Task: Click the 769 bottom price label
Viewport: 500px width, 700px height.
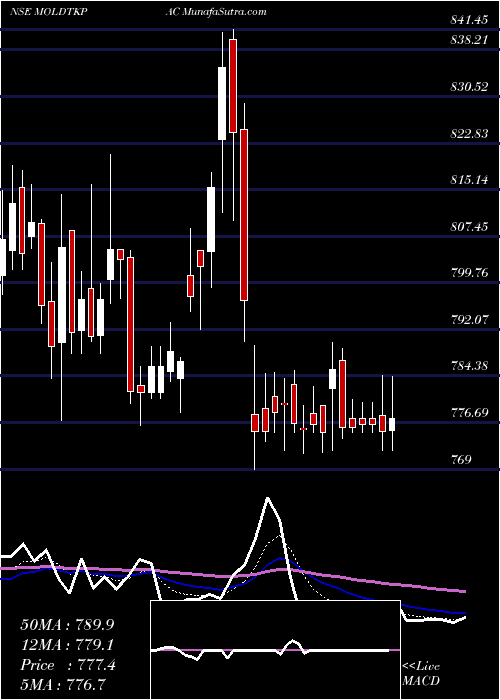Action: pos(462,459)
